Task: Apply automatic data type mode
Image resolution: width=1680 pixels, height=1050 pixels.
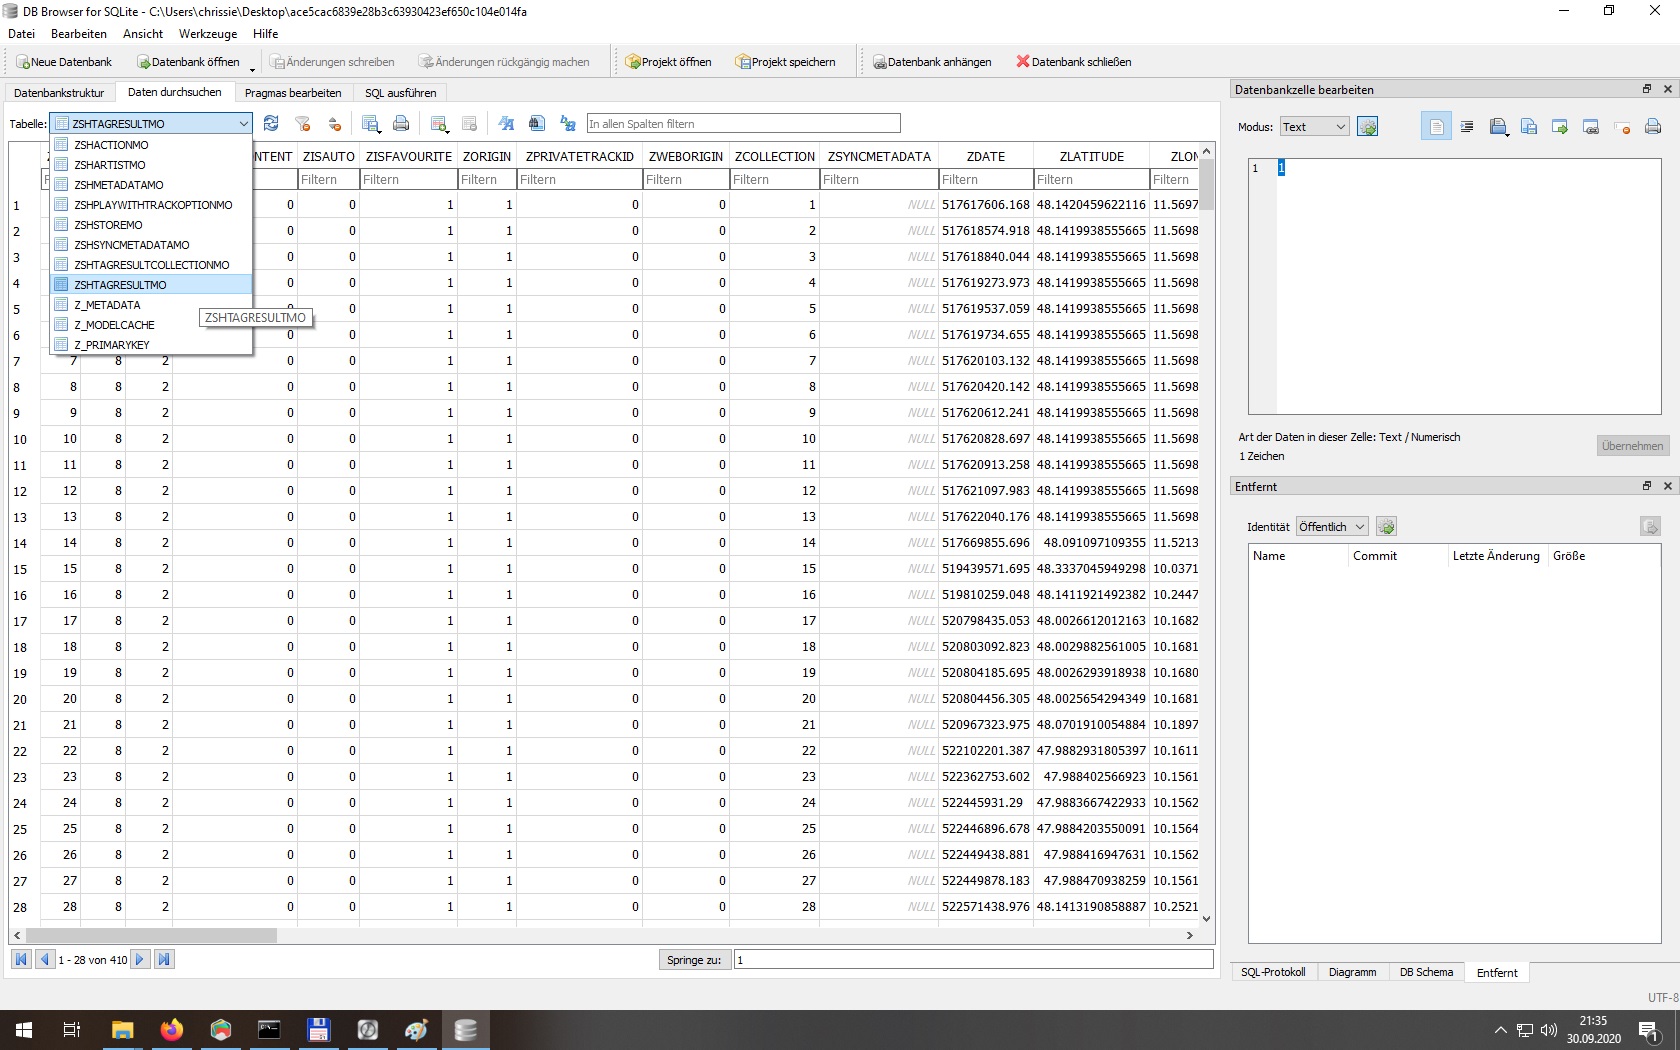Action: [1368, 127]
